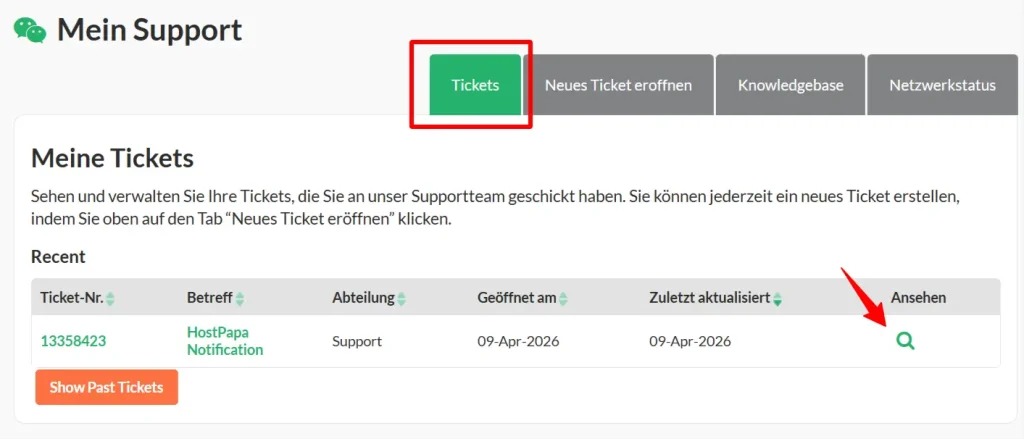Viewport: 1024px width, 439px height.
Task: Open the Neues Ticket eröffnen tab
Action: point(618,85)
